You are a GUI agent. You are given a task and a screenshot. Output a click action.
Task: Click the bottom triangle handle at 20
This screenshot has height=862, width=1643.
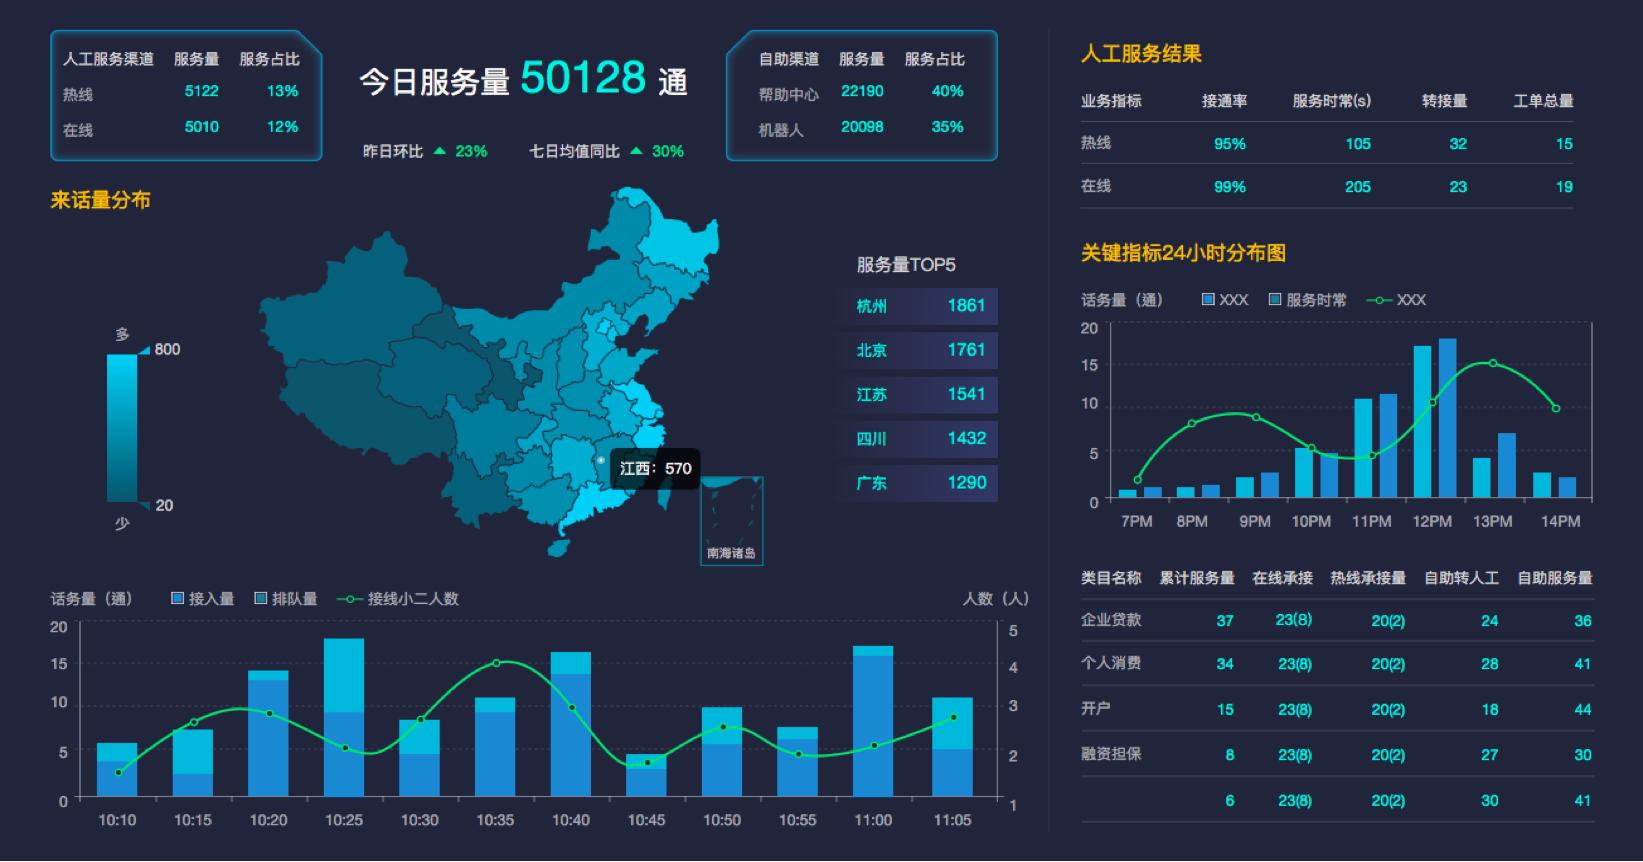pyautogui.click(x=144, y=505)
